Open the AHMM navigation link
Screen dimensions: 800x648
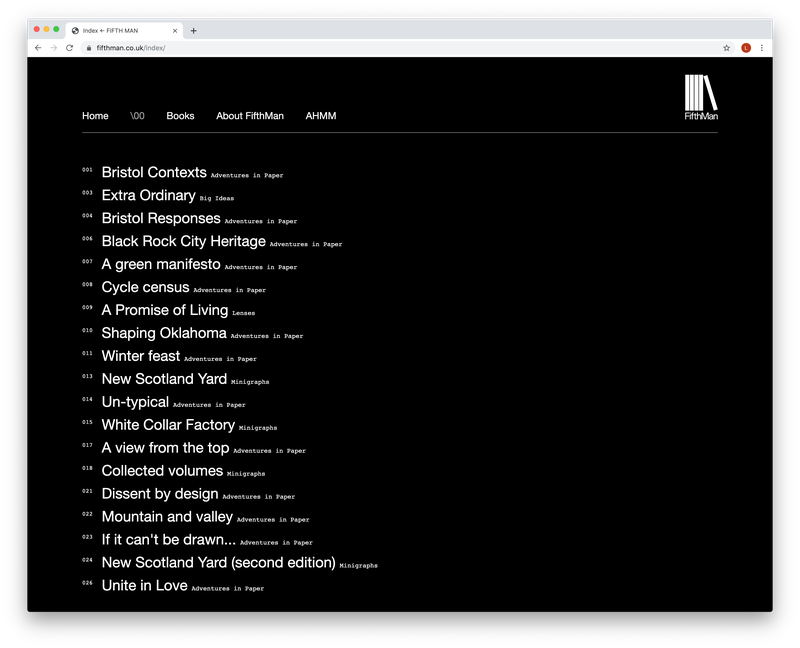pyautogui.click(x=320, y=116)
